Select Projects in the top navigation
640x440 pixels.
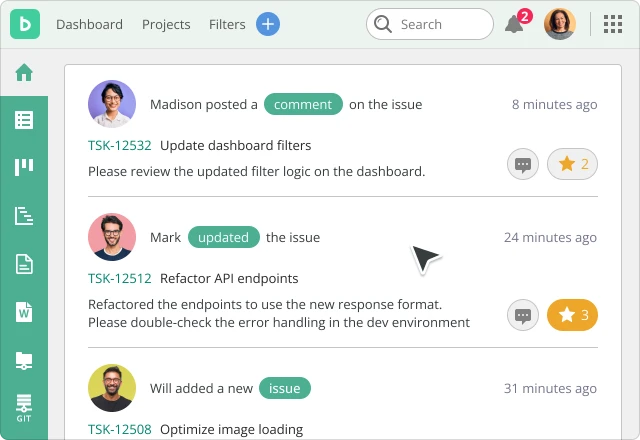166,24
